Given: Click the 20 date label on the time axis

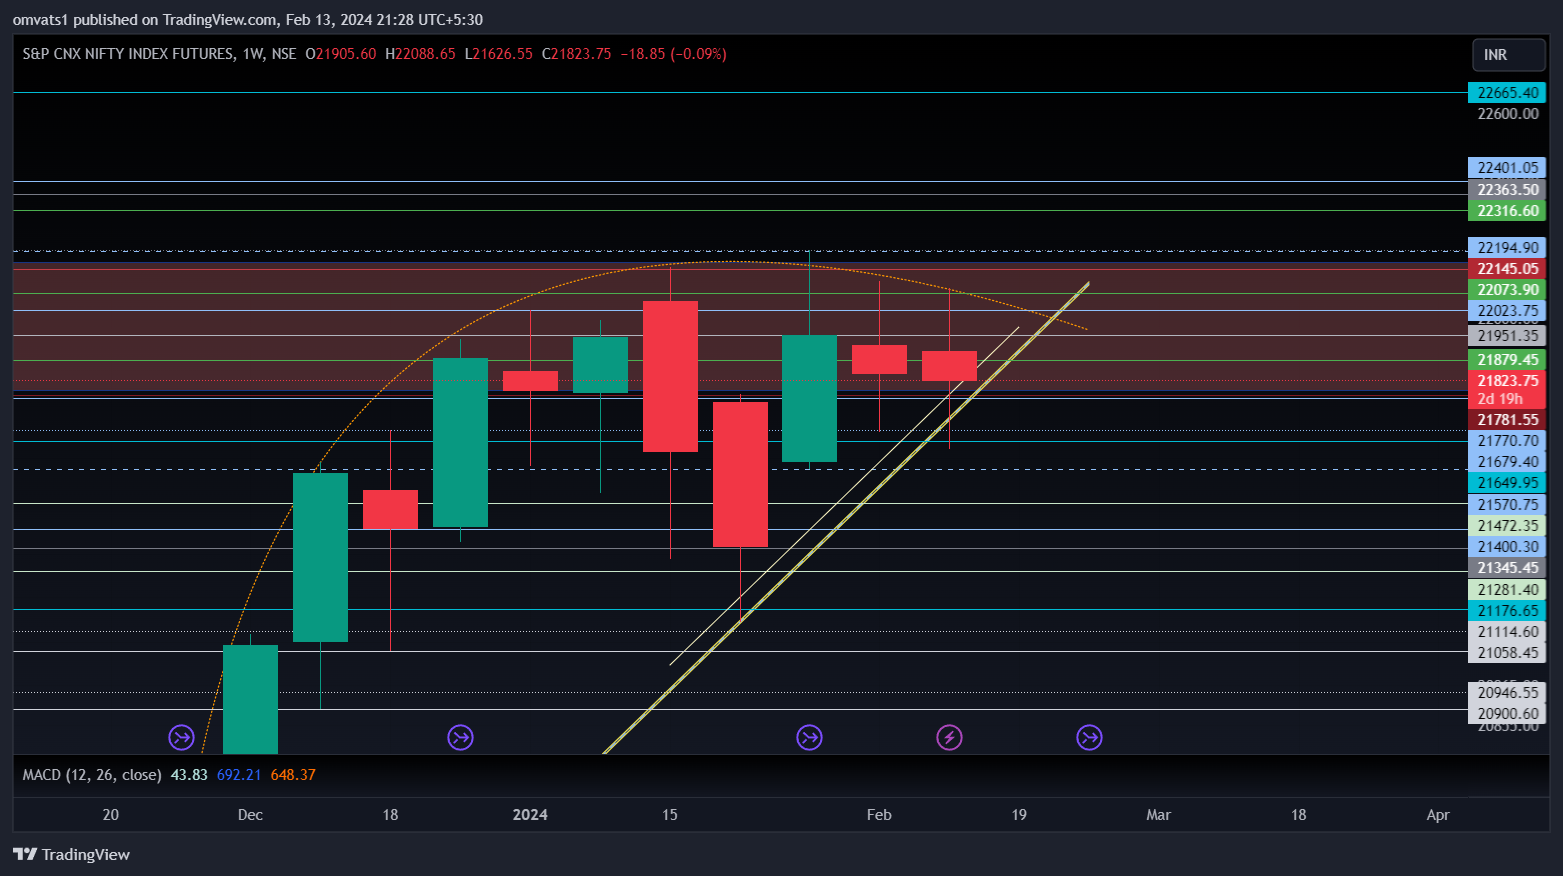Looking at the screenshot, I should tap(111, 815).
